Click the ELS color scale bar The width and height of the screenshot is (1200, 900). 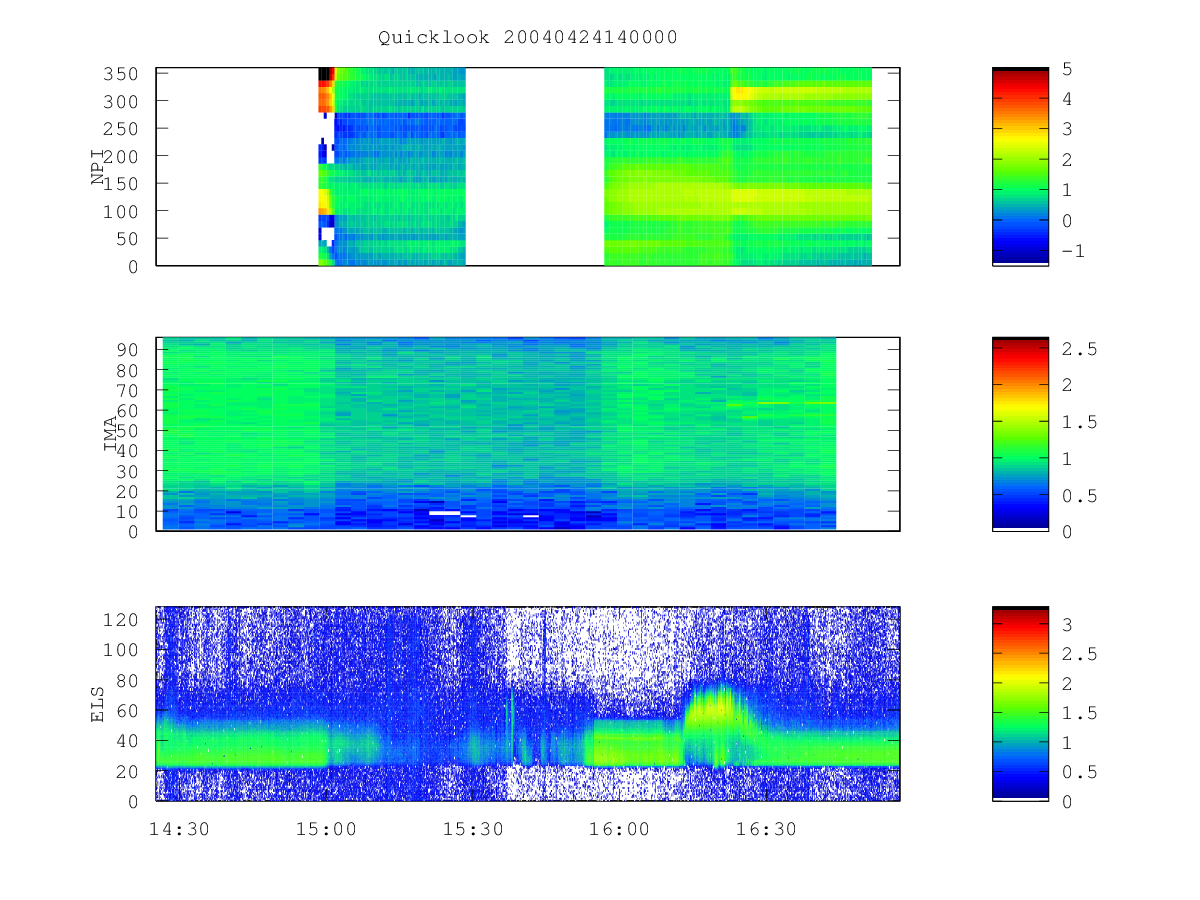click(x=1020, y=703)
